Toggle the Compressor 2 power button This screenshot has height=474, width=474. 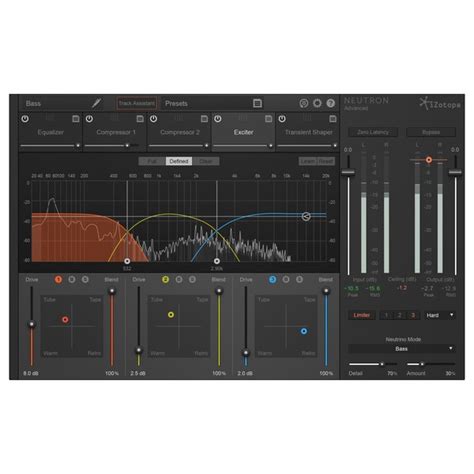coord(153,119)
